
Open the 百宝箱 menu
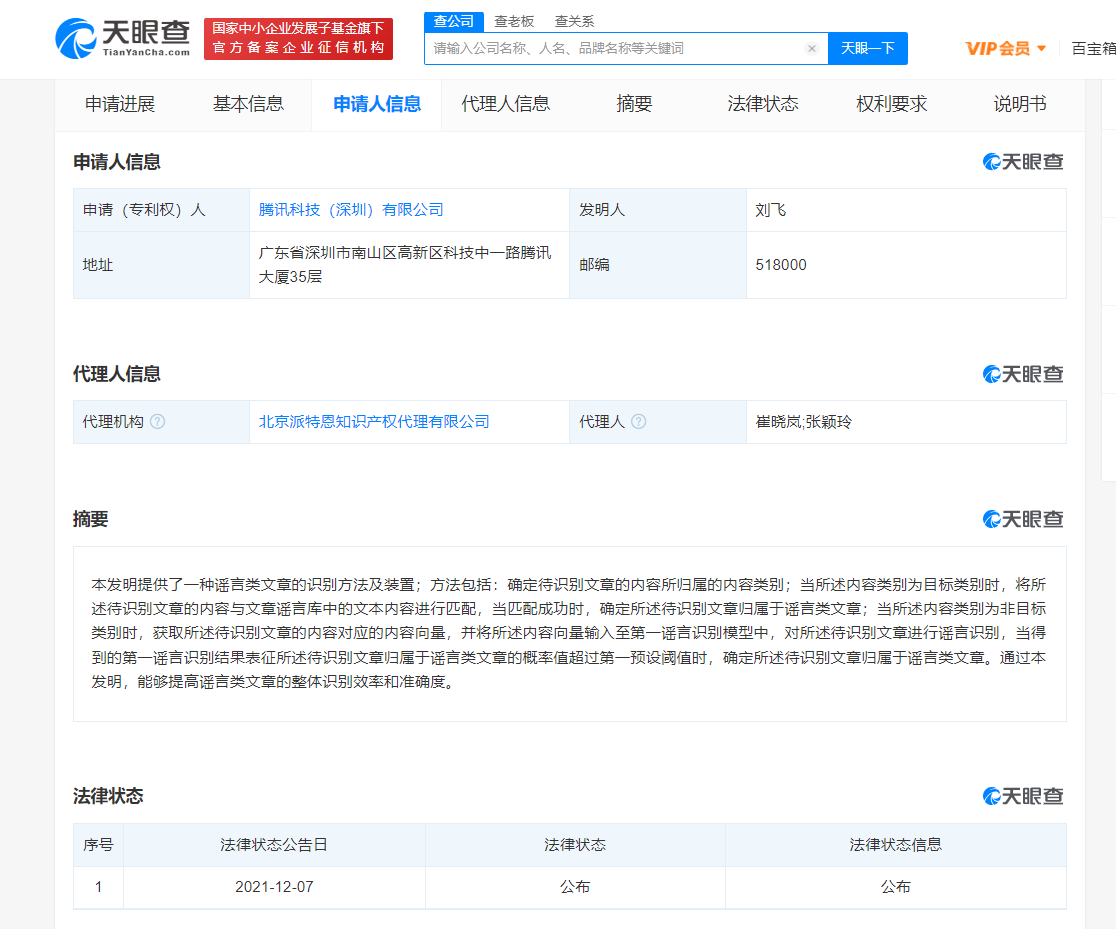(1093, 48)
